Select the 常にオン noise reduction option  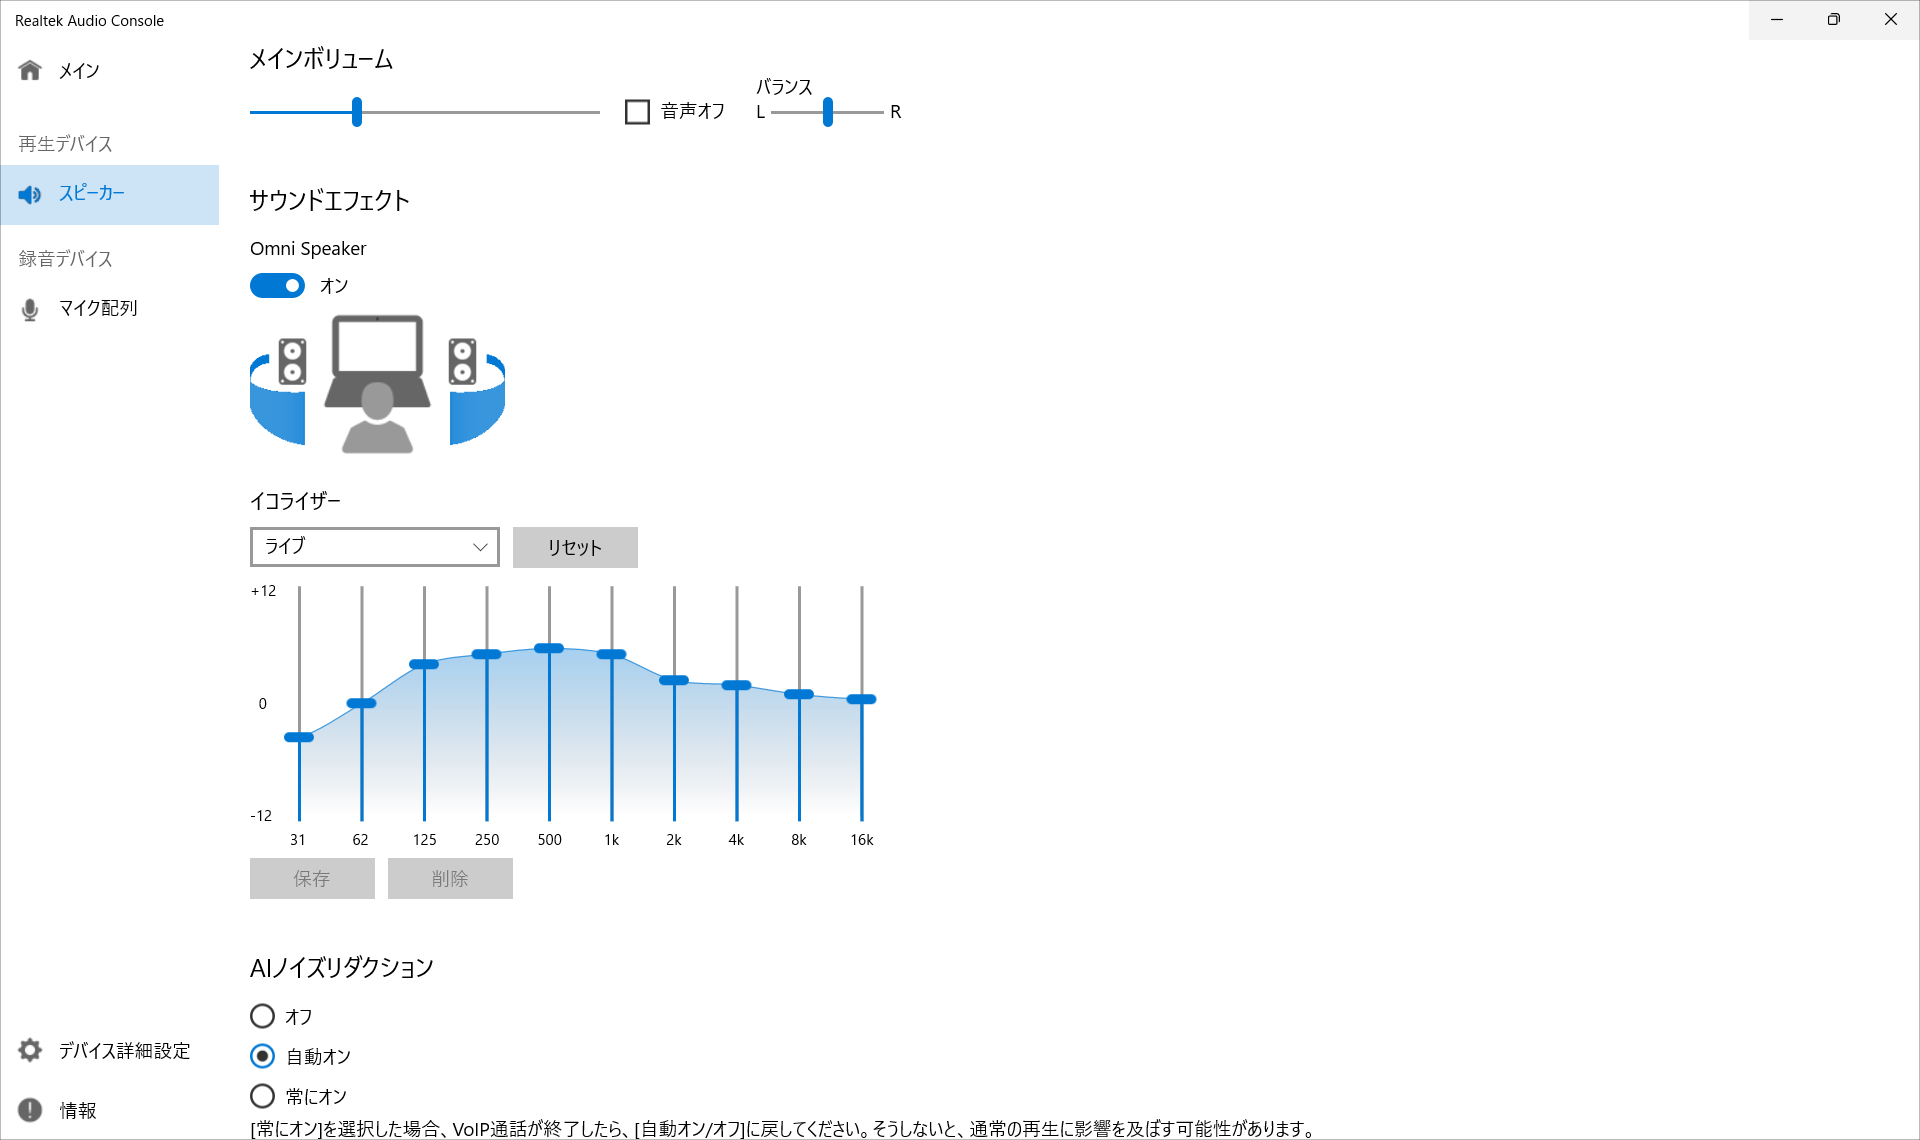coord(262,1096)
